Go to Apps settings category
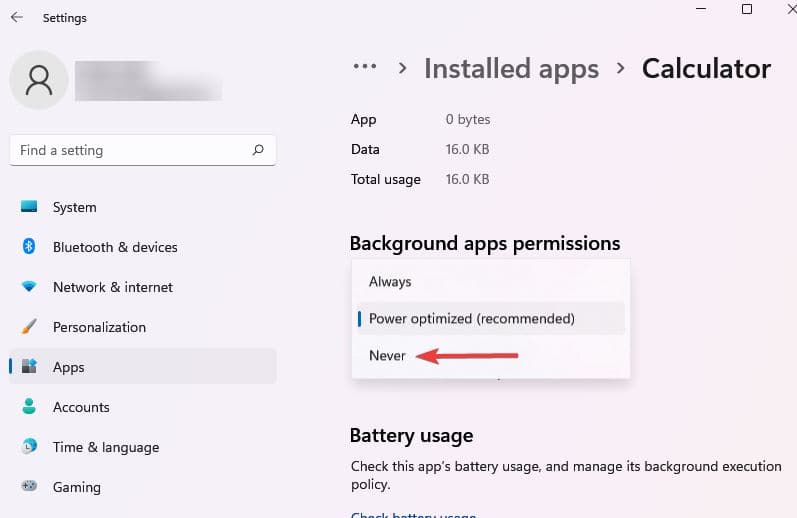The height and width of the screenshot is (518, 797). click(x=68, y=367)
